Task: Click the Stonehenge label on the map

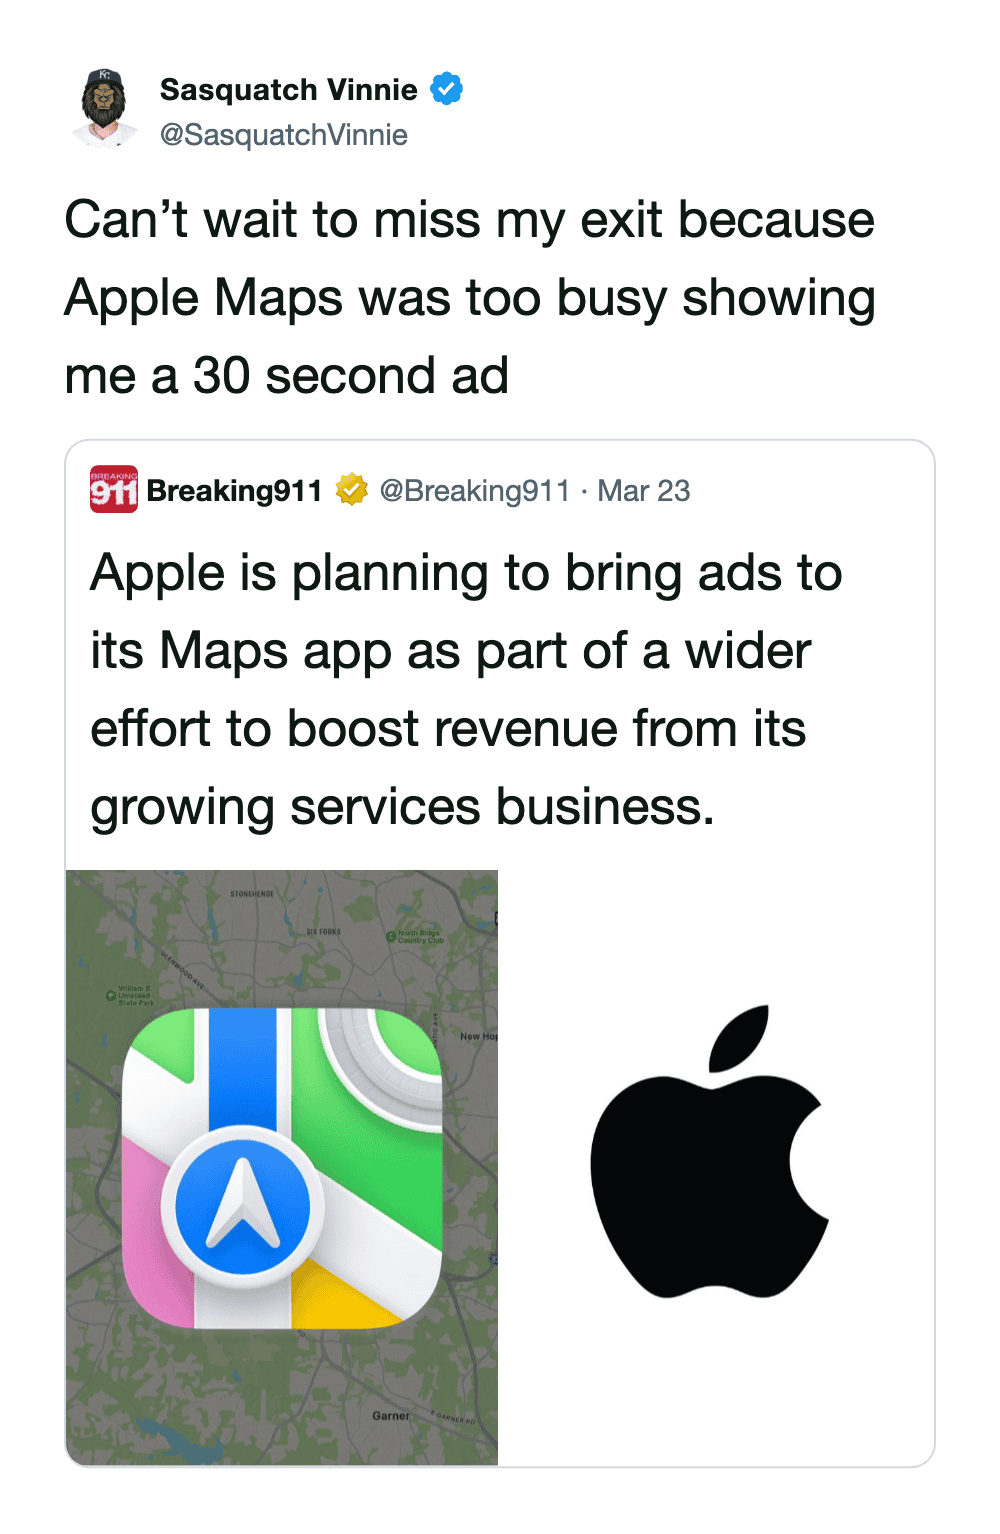Action: point(251,893)
